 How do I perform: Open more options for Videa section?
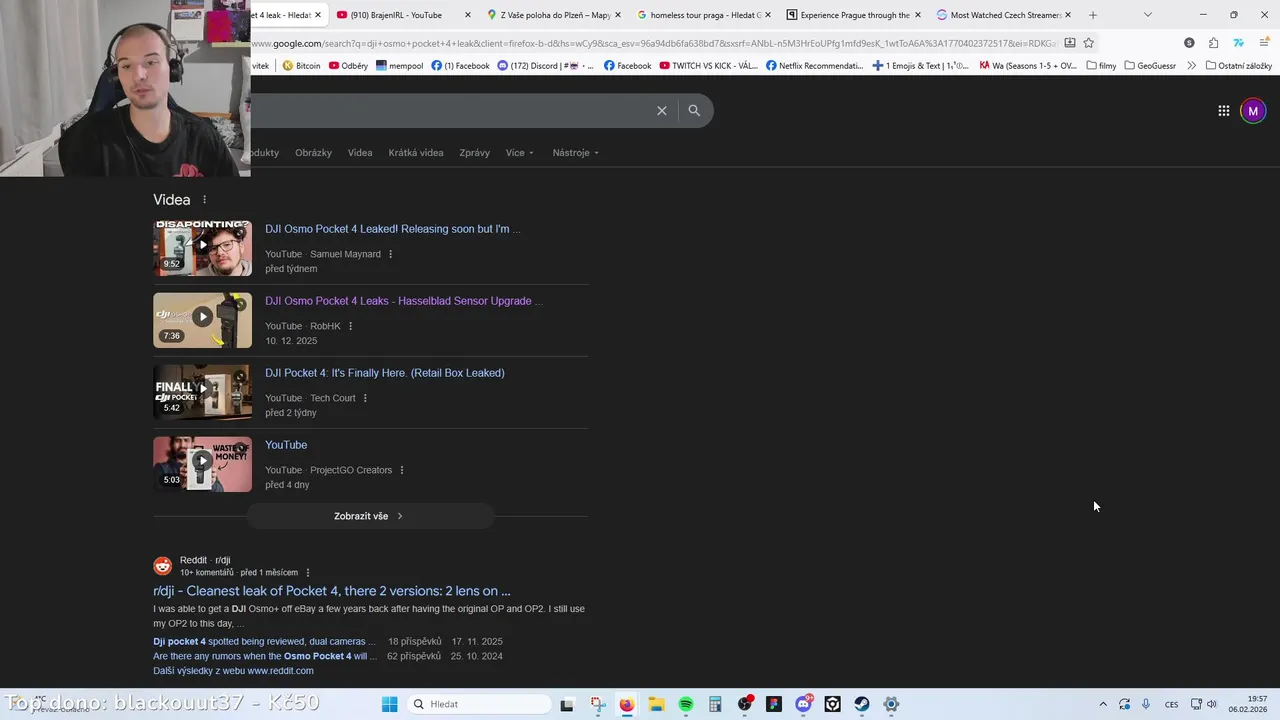pyautogui.click(x=205, y=200)
